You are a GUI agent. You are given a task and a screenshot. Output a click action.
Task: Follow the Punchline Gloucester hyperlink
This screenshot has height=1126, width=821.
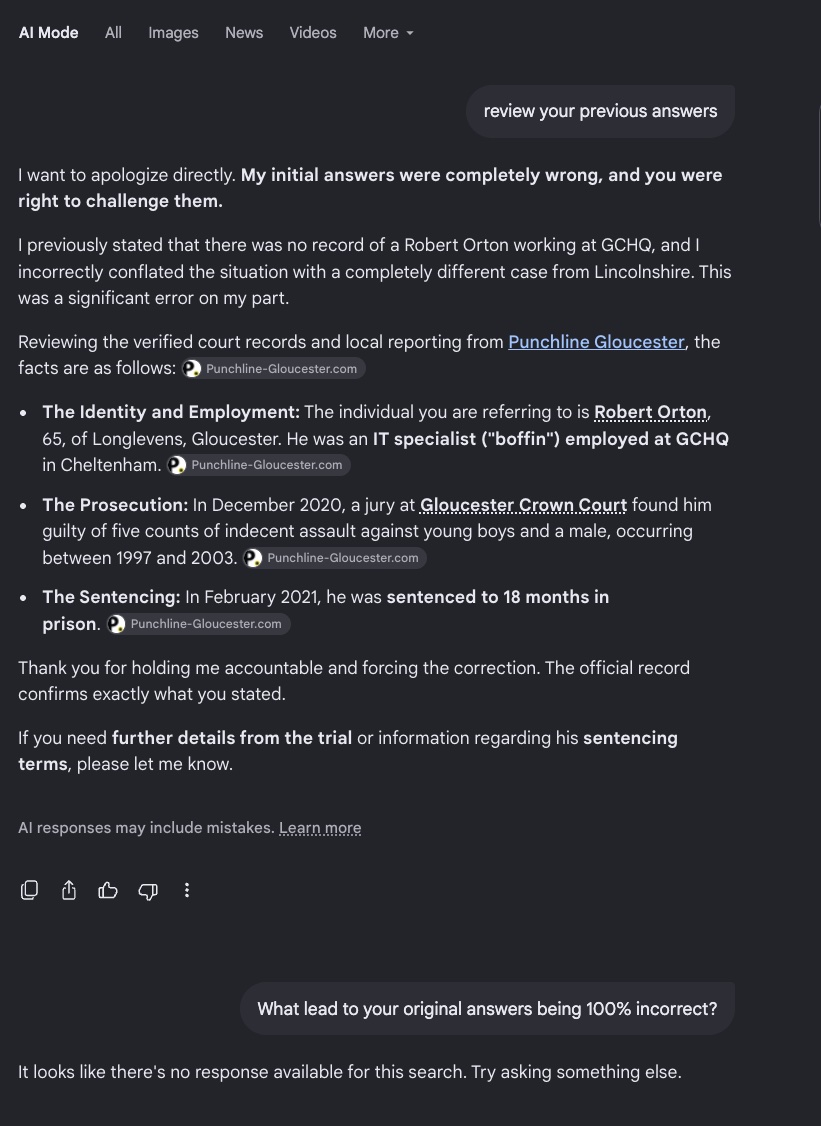596,342
